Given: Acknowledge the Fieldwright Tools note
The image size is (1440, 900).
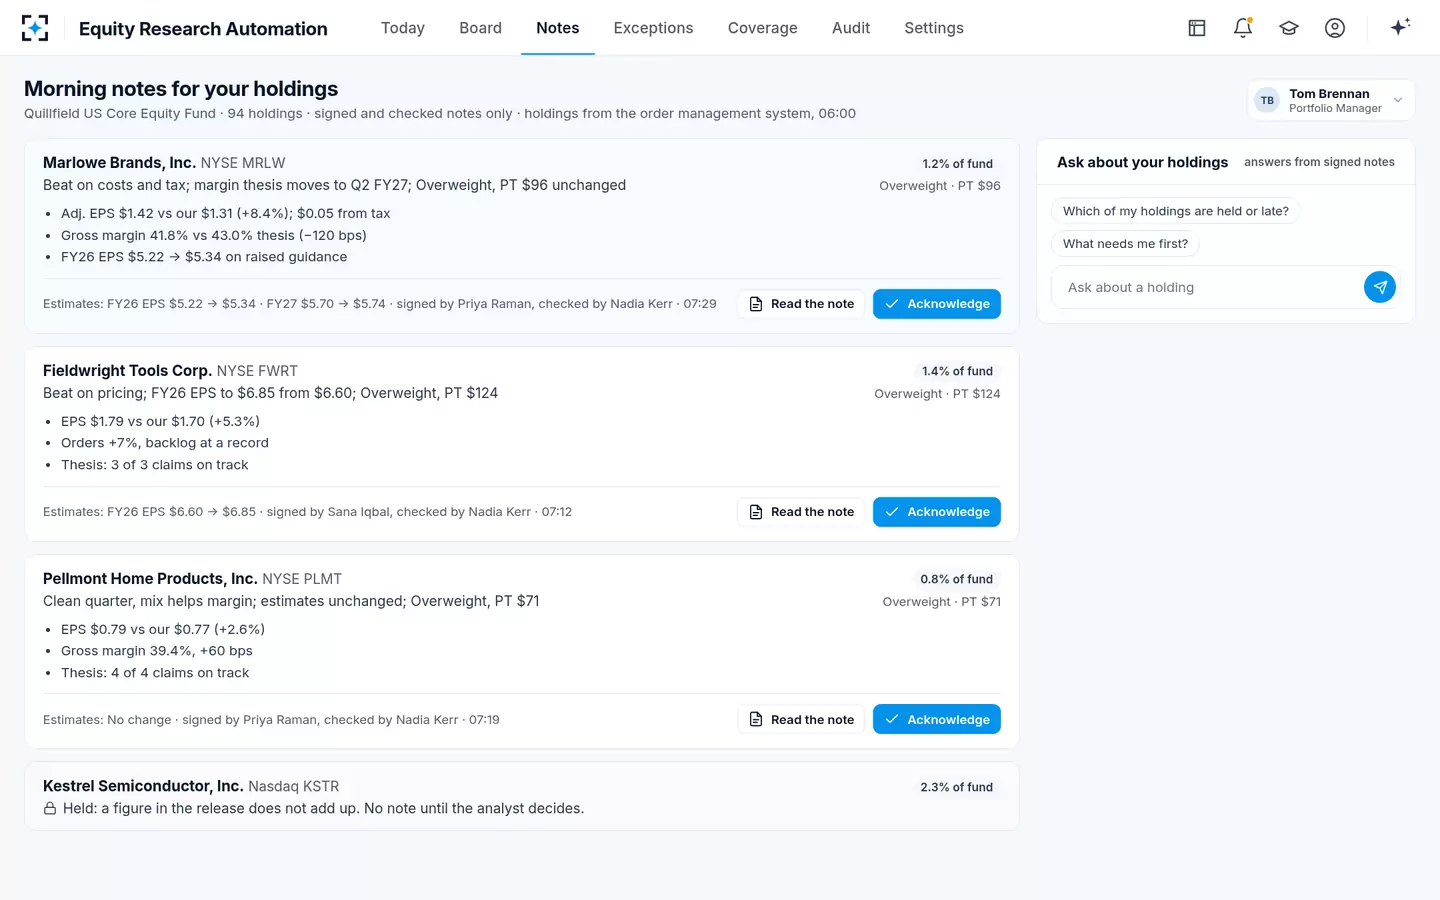Looking at the screenshot, I should (937, 512).
